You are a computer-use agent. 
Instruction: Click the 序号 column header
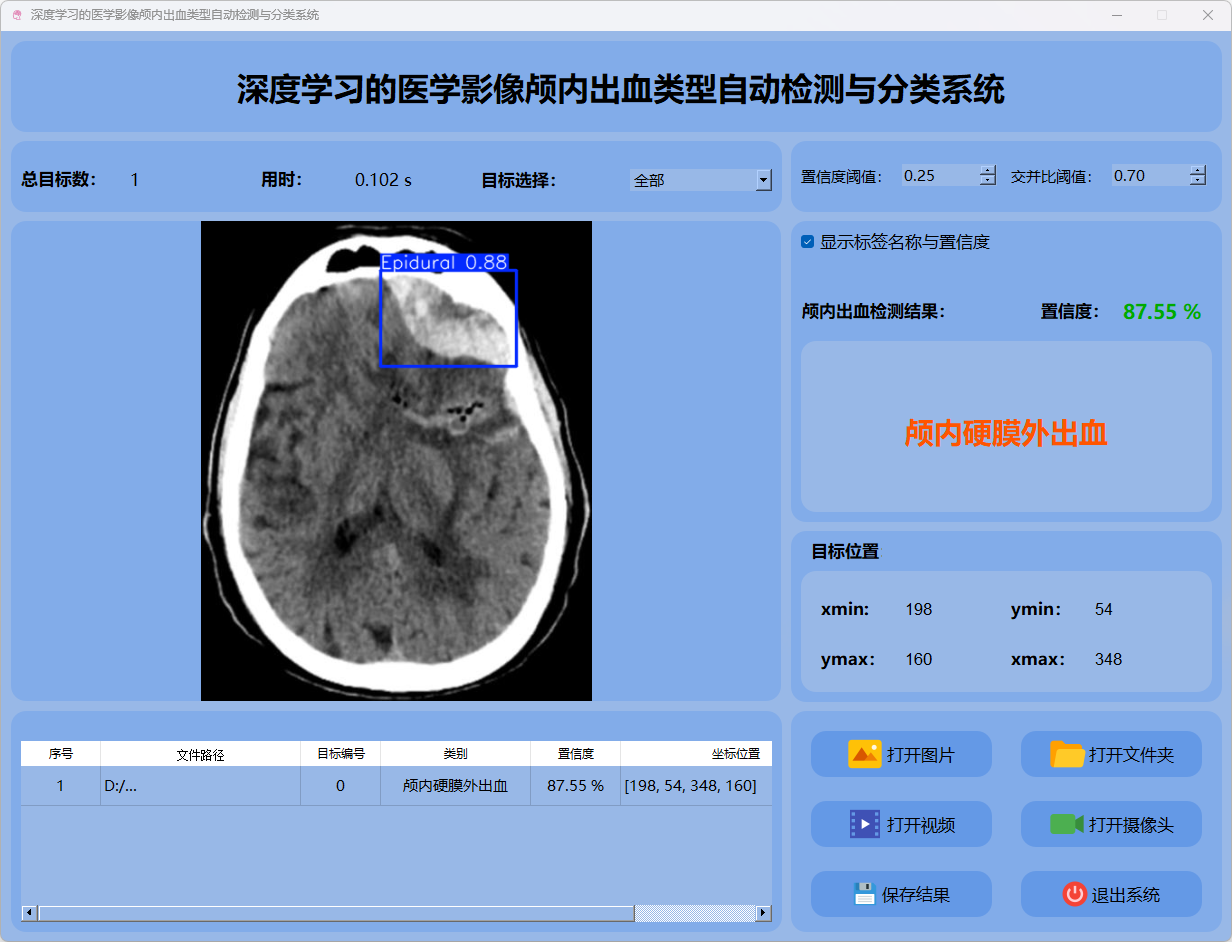(x=61, y=754)
